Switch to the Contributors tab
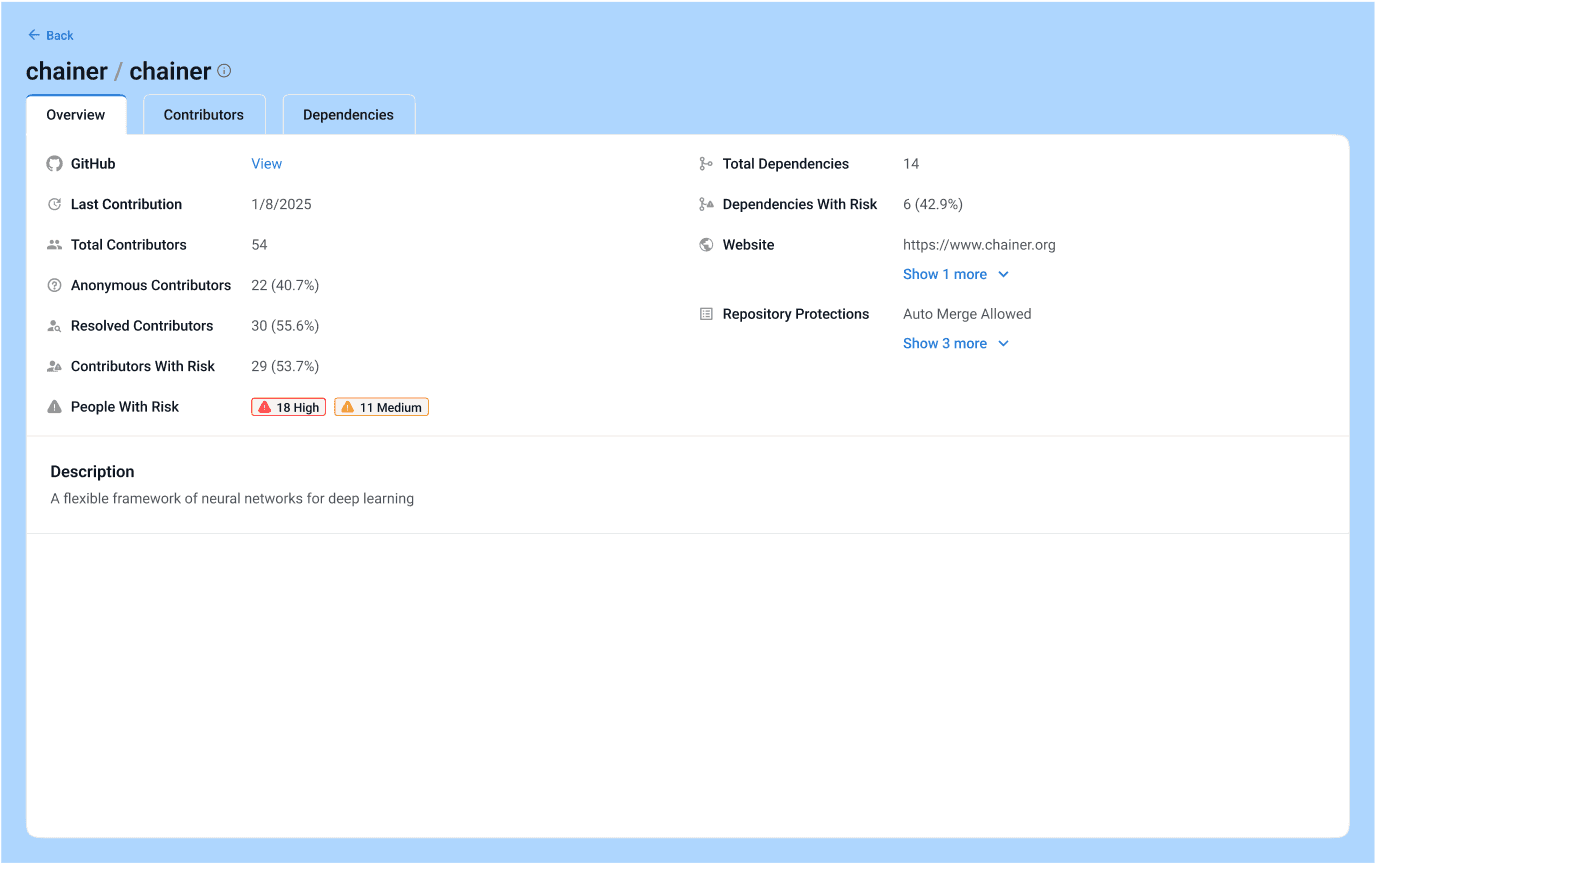 click(204, 115)
